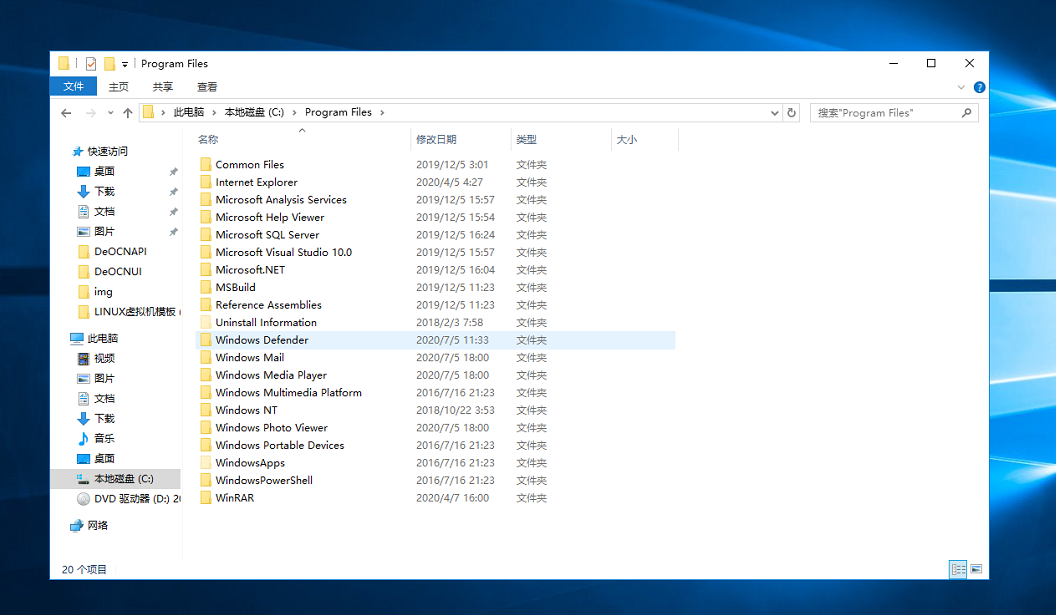Switch to details view in status bar
This screenshot has height=615, width=1056.
point(959,569)
